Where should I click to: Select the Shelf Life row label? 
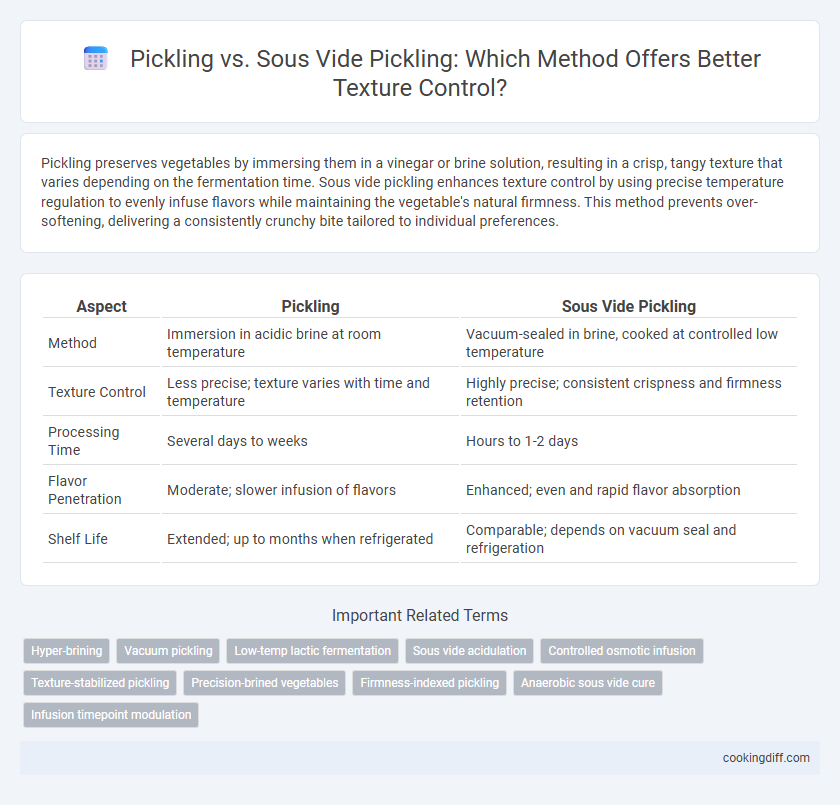78,539
